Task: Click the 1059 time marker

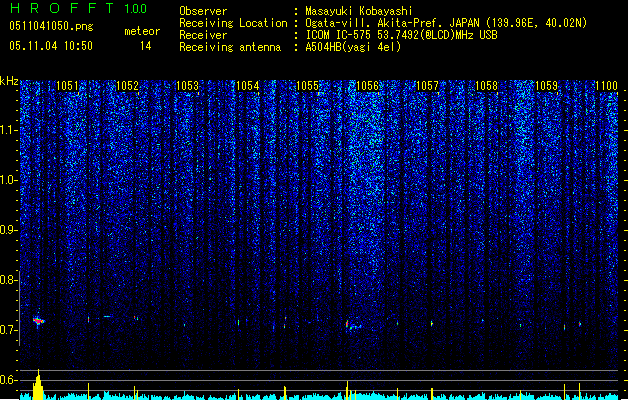Action: pyautogui.click(x=546, y=86)
